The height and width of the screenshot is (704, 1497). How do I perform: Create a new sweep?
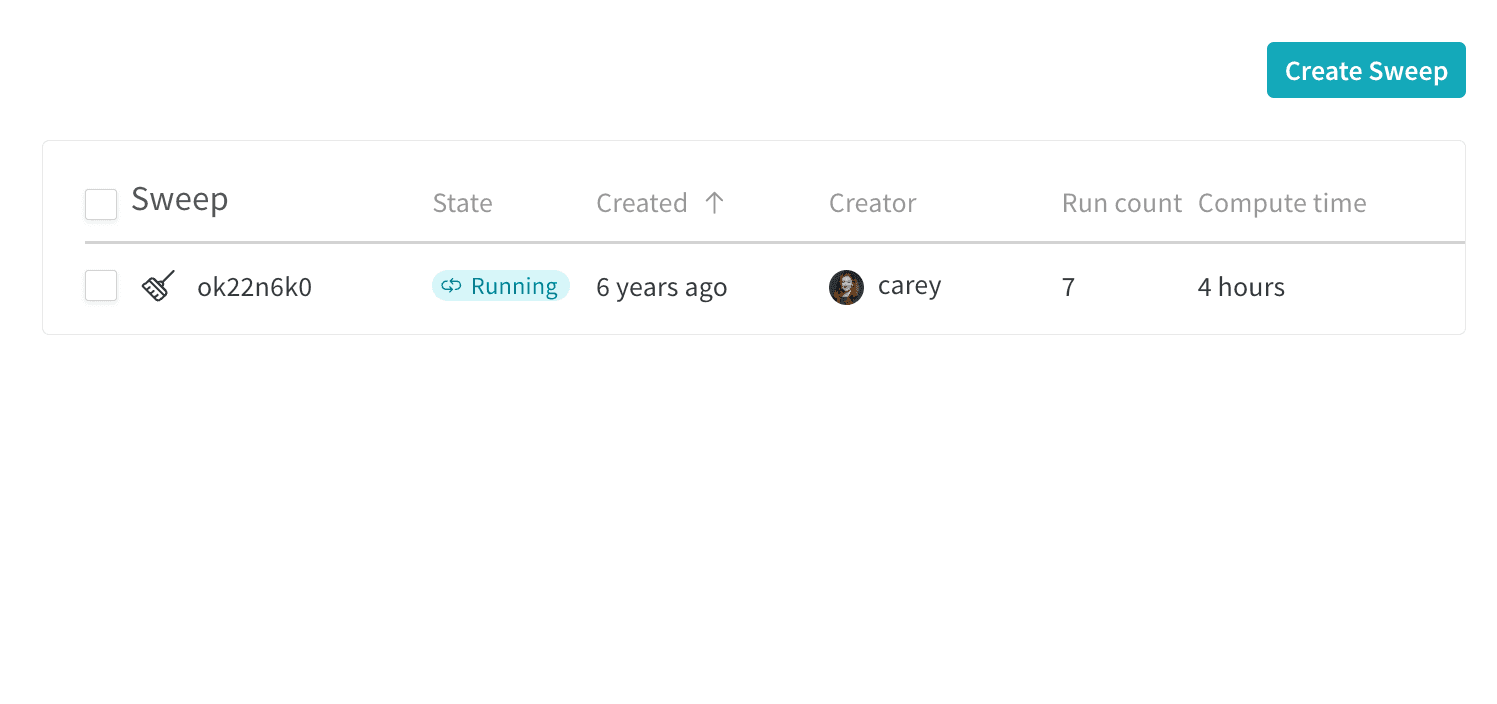1366,70
